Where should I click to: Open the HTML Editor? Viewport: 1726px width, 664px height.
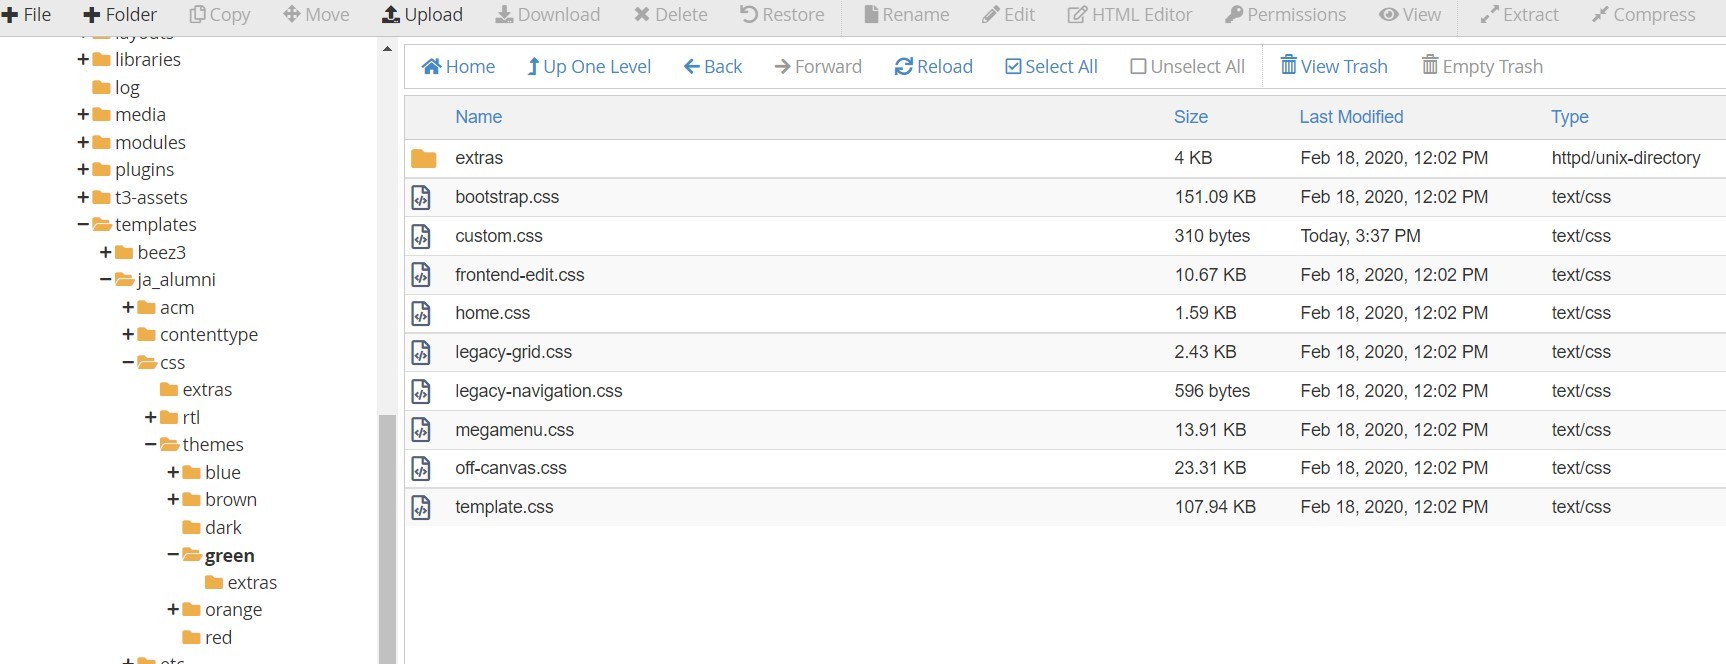point(1130,15)
